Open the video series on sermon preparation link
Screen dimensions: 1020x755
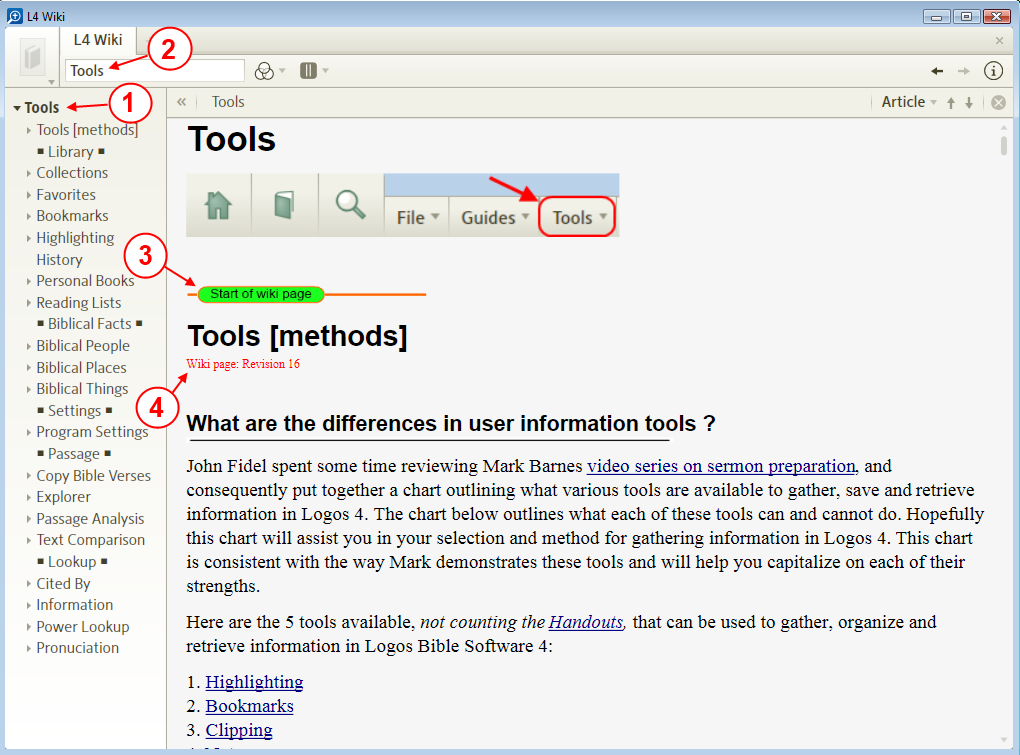coord(721,466)
